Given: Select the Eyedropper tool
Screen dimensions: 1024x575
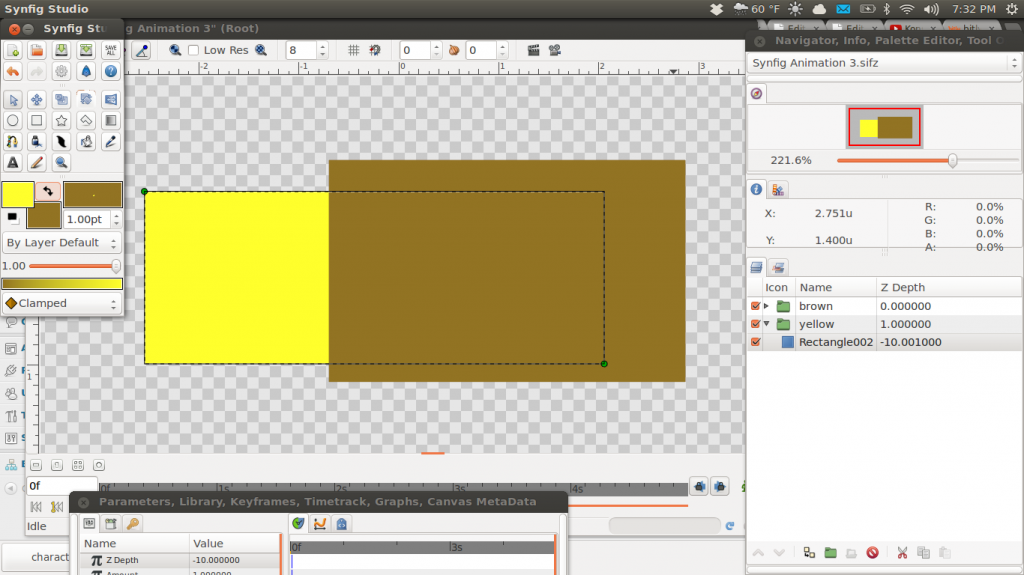Looking at the screenshot, I should point(110,142).
